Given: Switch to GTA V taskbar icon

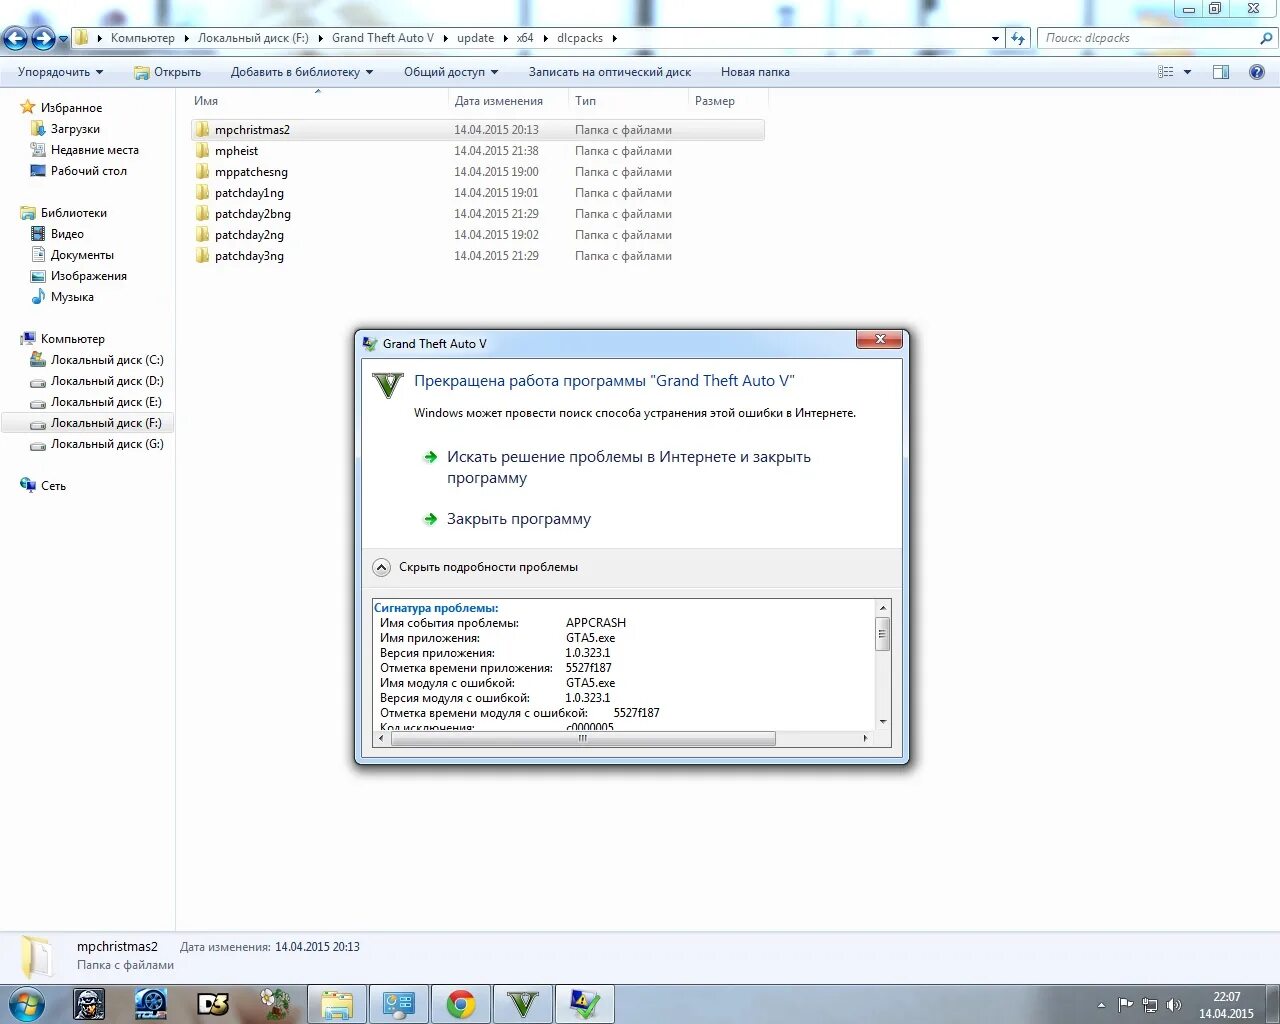Looking at the screenshot, I should [523, 1004].
